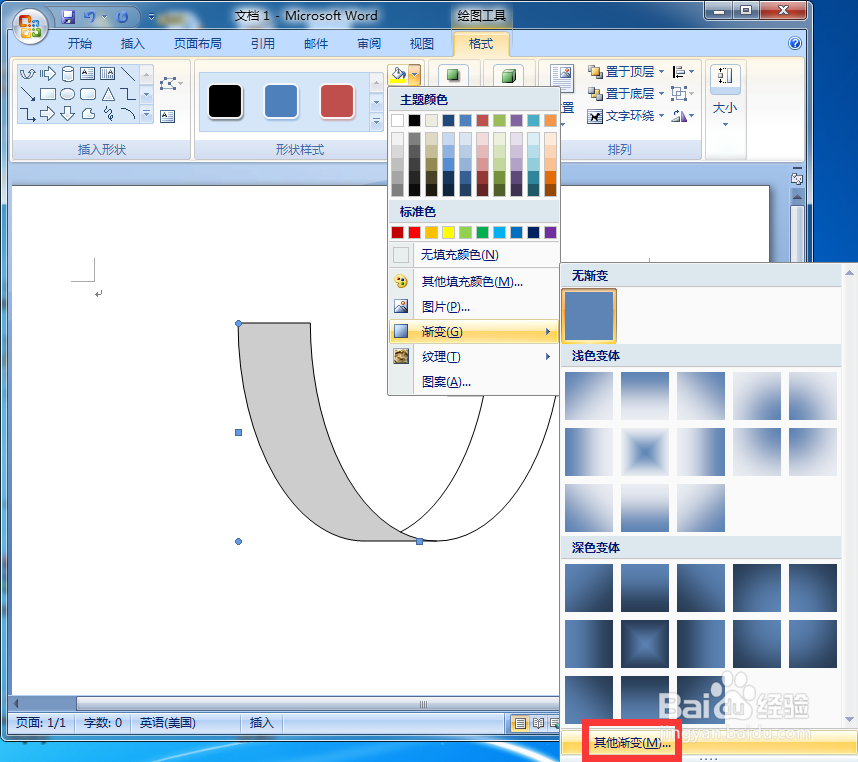Choose 无填充颜色(N) option
The height and width of the screenshot is (762, 858).
point(474,255)
